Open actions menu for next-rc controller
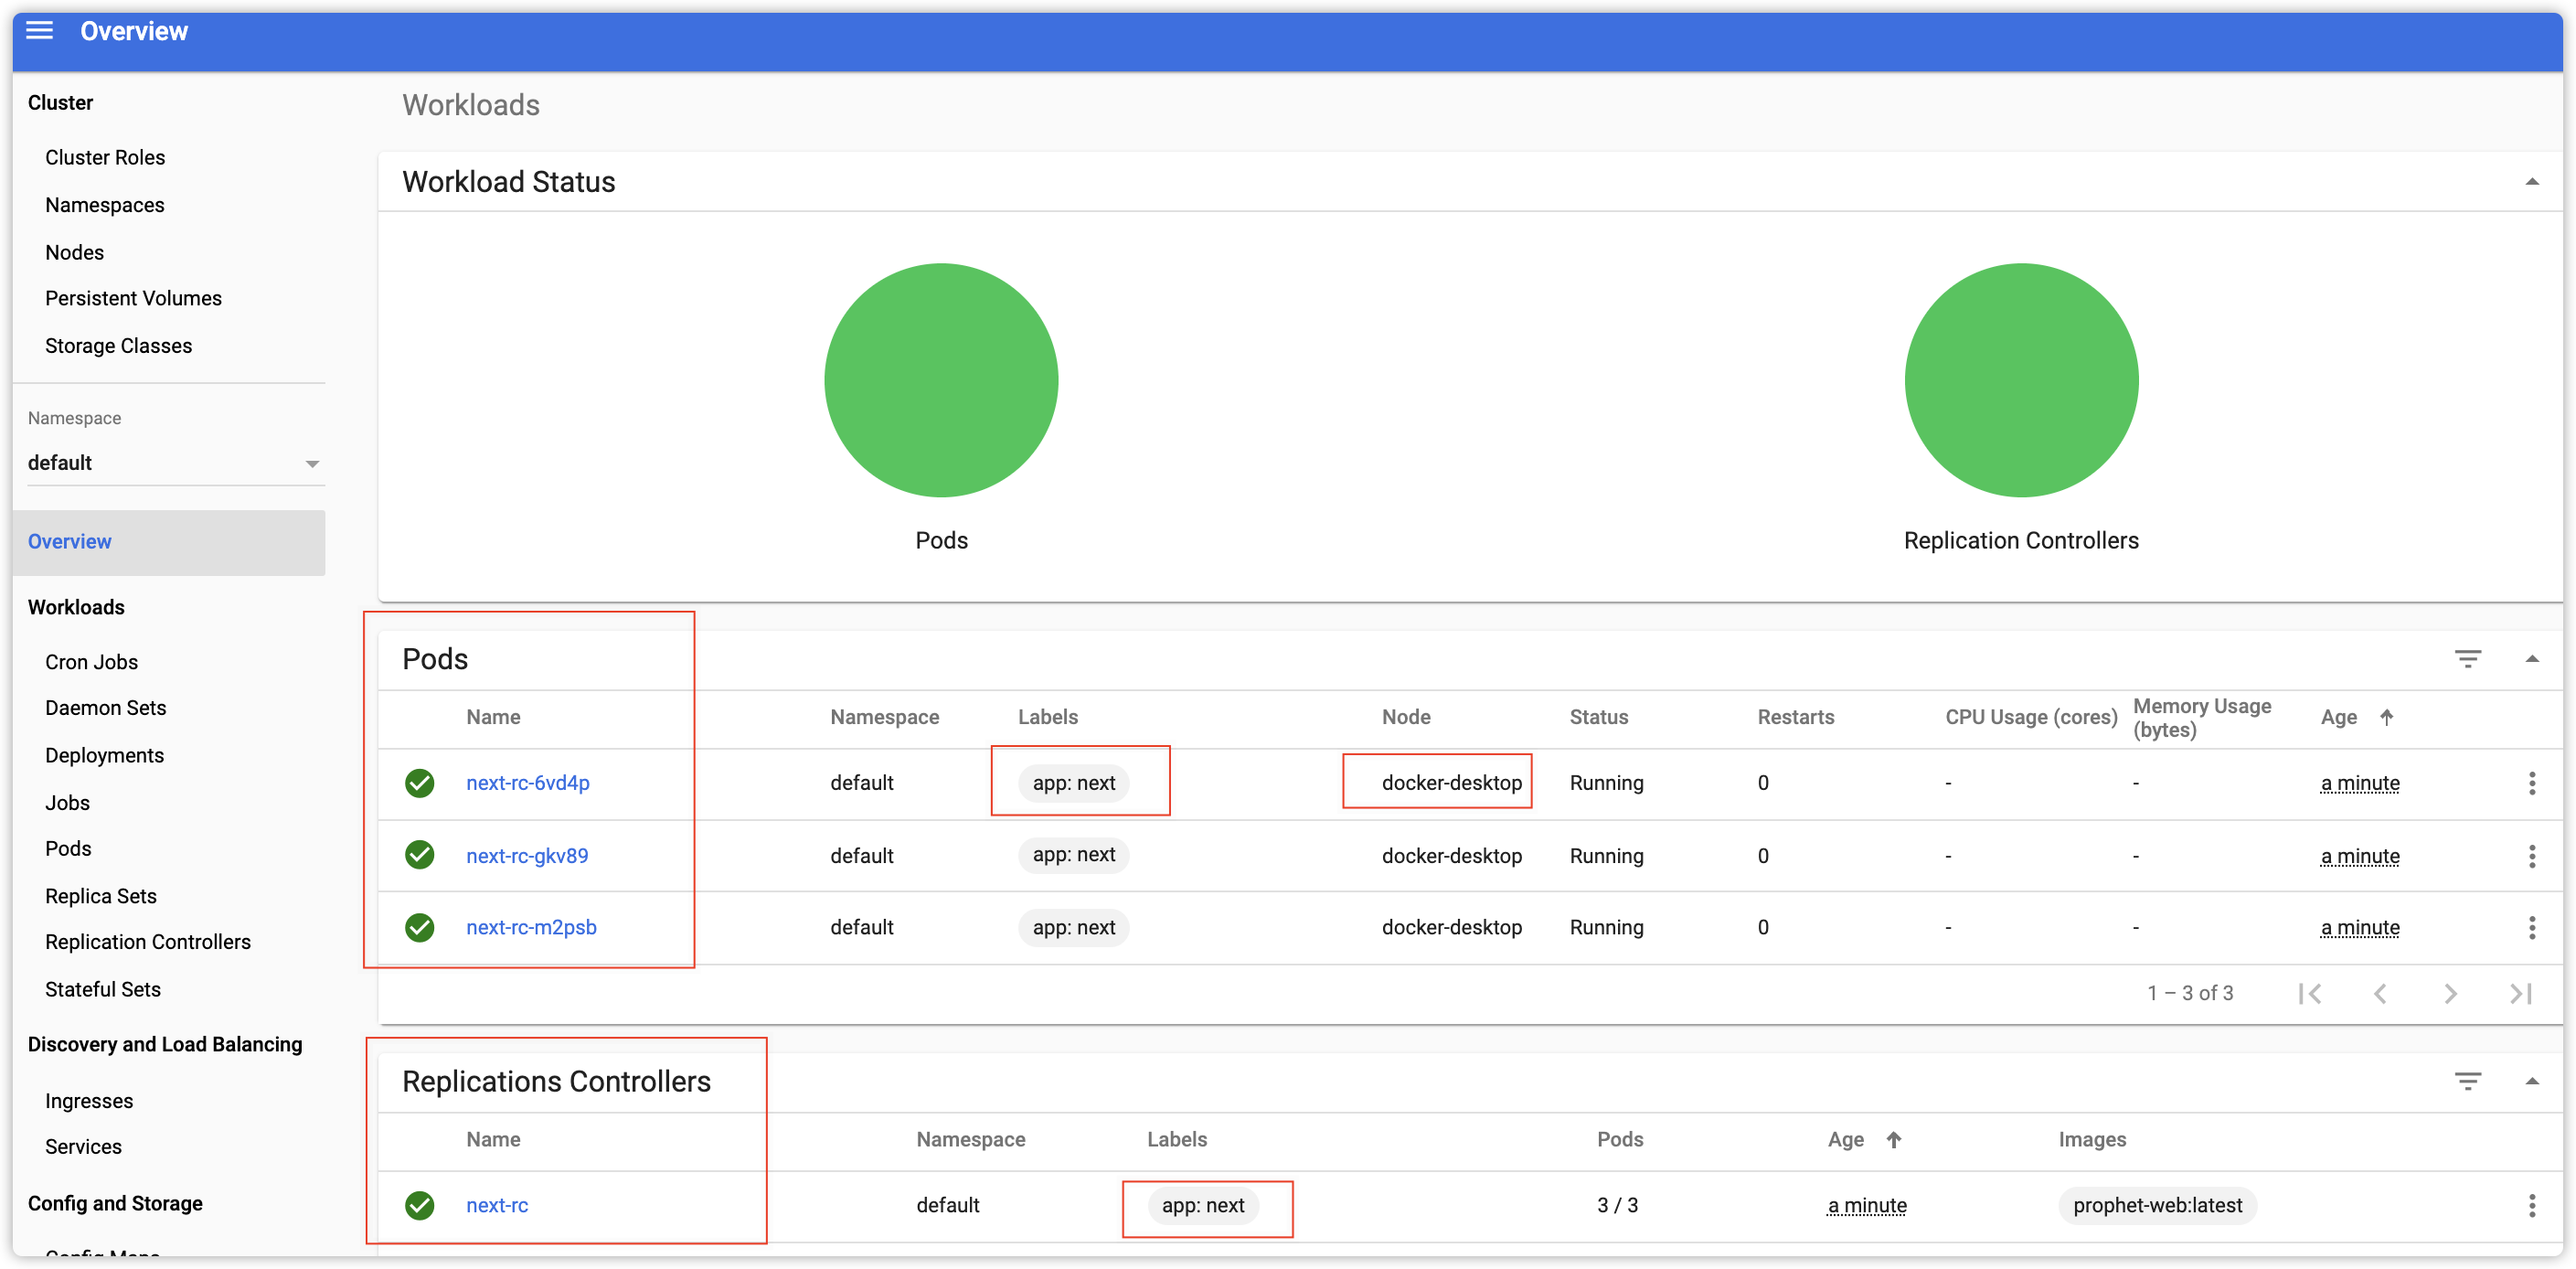This screenshot has width=2576, height=1269. click(2531, 1205)
